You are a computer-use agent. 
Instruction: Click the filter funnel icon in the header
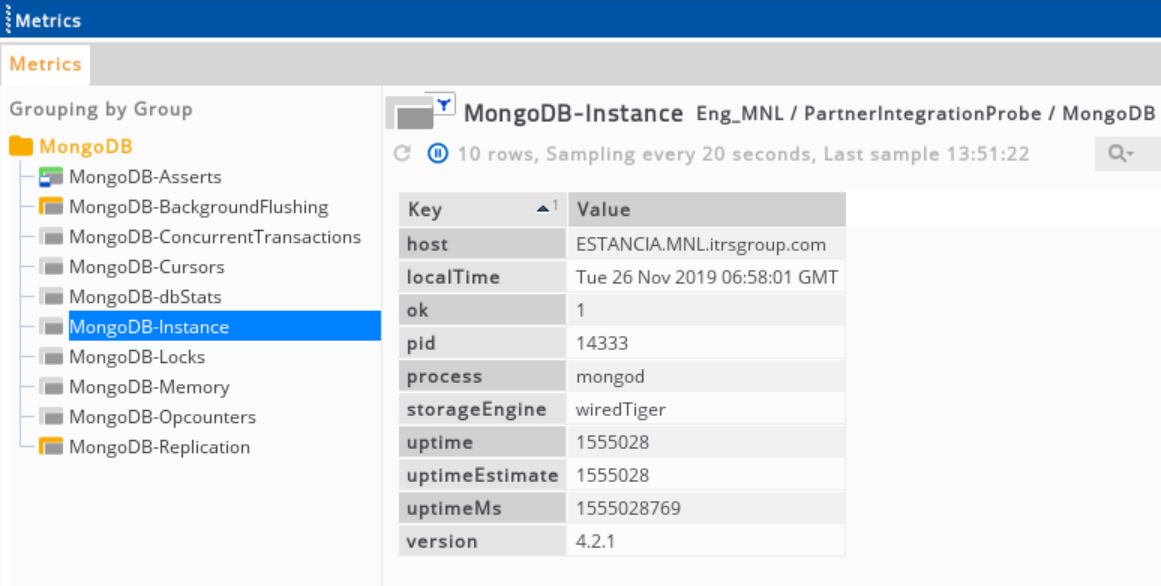(443, 103)
